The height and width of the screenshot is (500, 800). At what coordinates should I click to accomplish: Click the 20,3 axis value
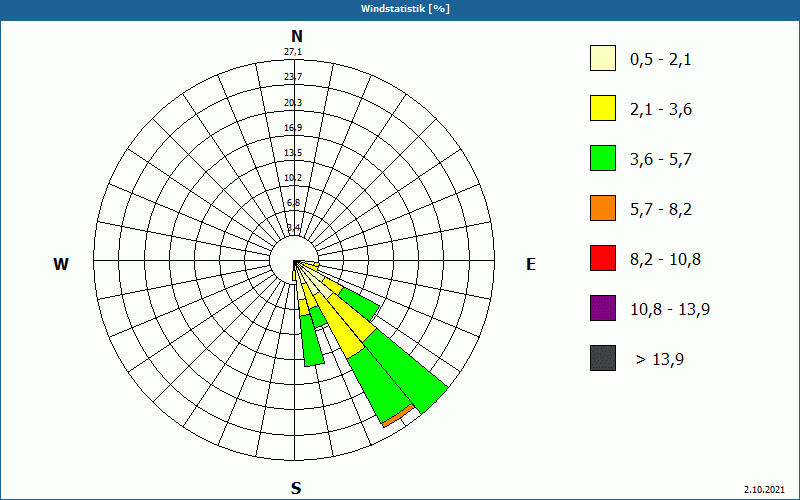tap(293, 103)
